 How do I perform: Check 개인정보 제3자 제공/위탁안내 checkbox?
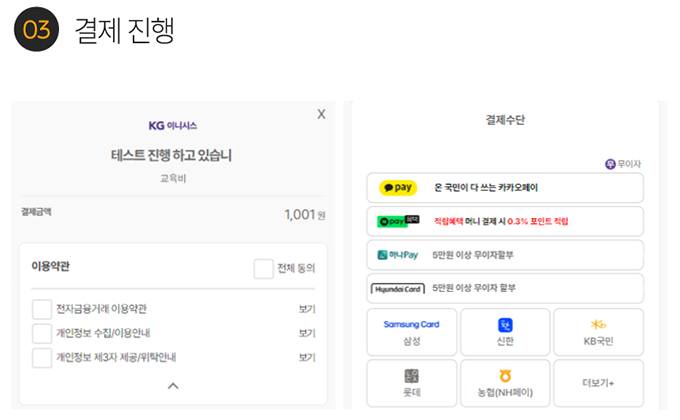pos(42,358)
